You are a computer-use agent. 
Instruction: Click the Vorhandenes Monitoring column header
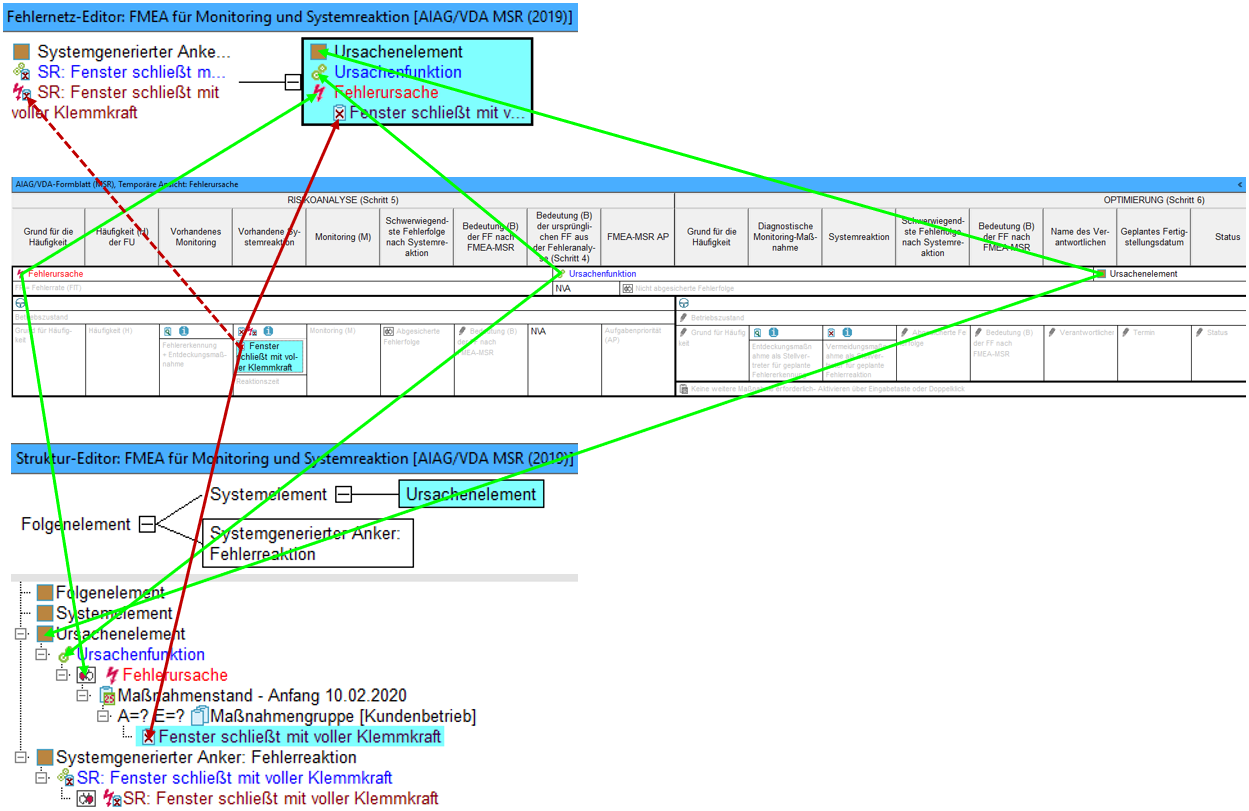[x=195, y=236]
